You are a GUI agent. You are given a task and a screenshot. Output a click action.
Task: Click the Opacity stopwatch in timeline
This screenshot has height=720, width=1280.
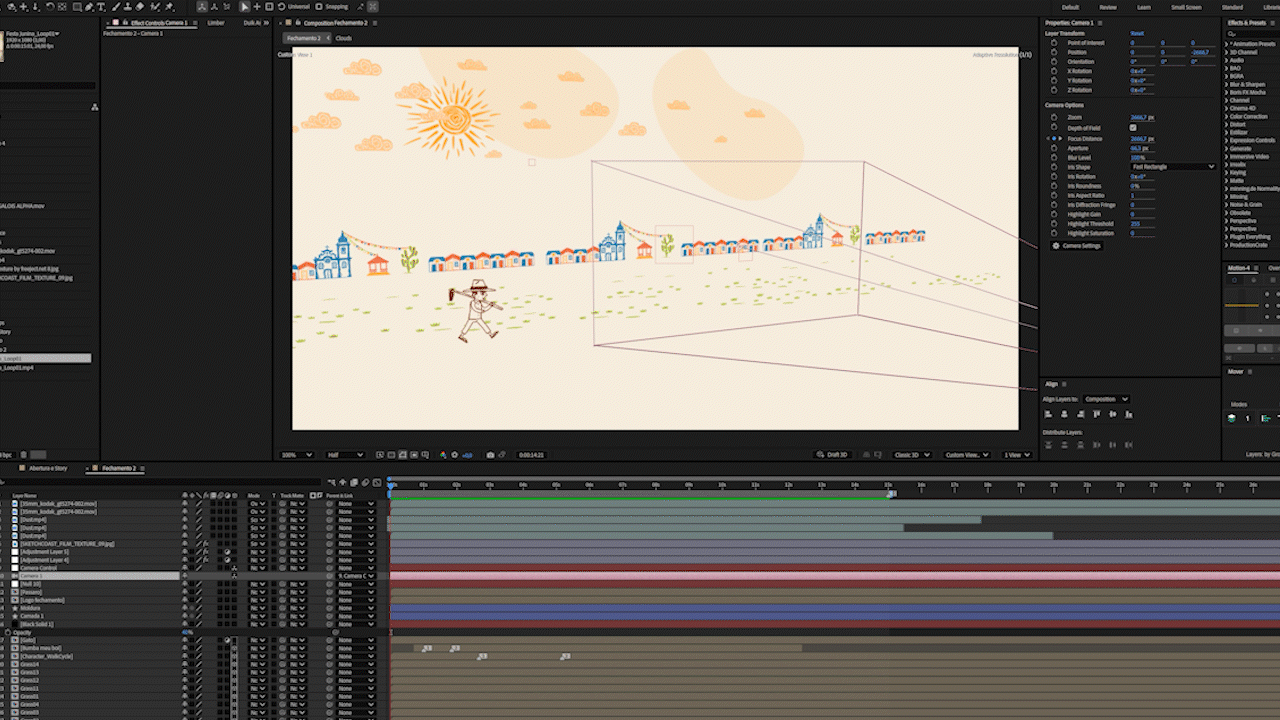(x=8, y=632)
